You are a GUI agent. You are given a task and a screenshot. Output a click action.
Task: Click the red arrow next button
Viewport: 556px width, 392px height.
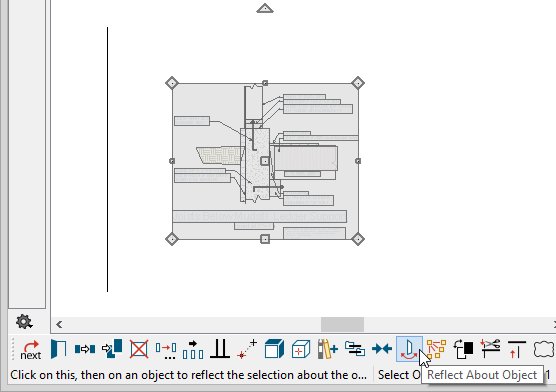[30, 349]
